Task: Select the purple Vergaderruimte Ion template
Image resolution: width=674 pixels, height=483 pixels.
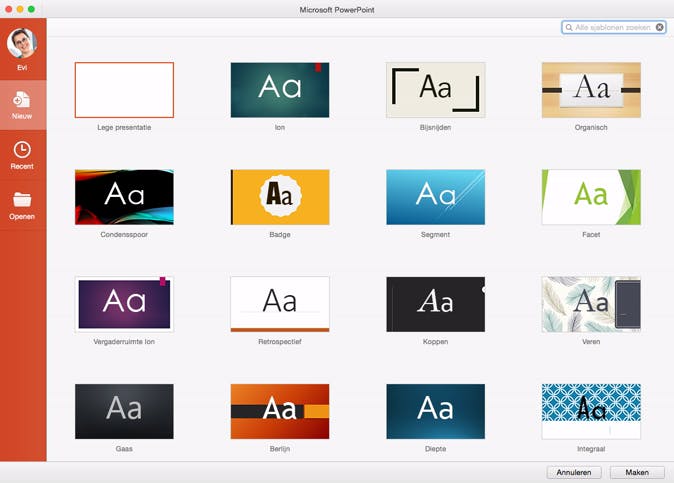Action: (124, 304)
